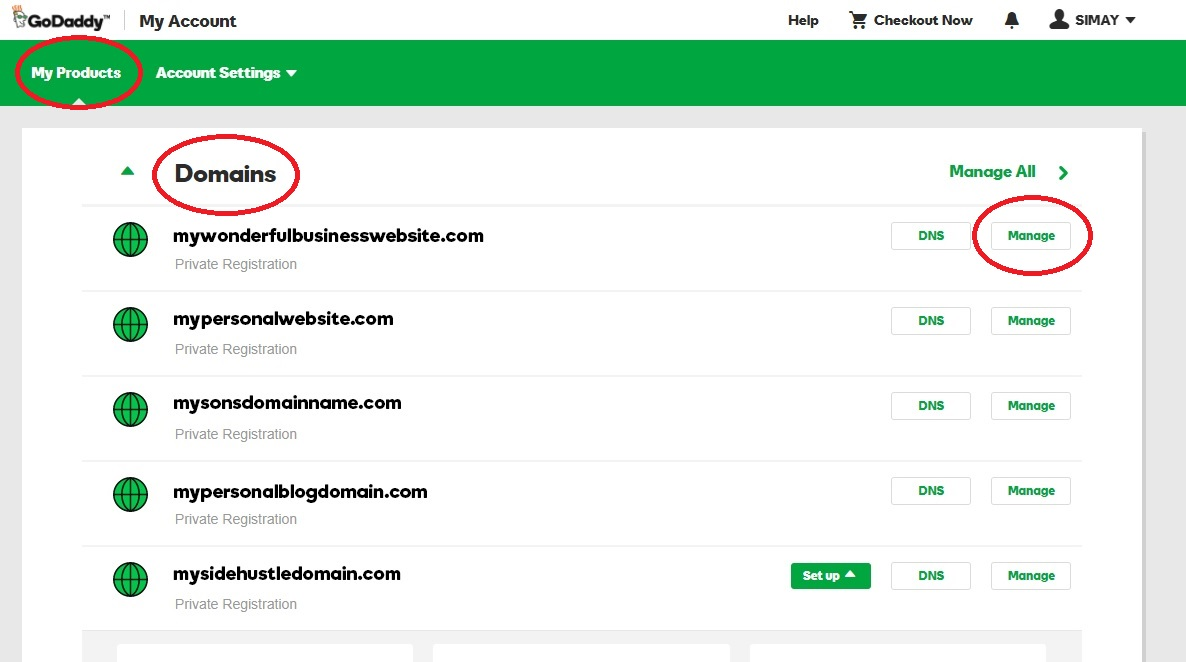The height and width of the screenshot is (662, 1186).
Task: Open the Help menu
Action: pos(803,19)
